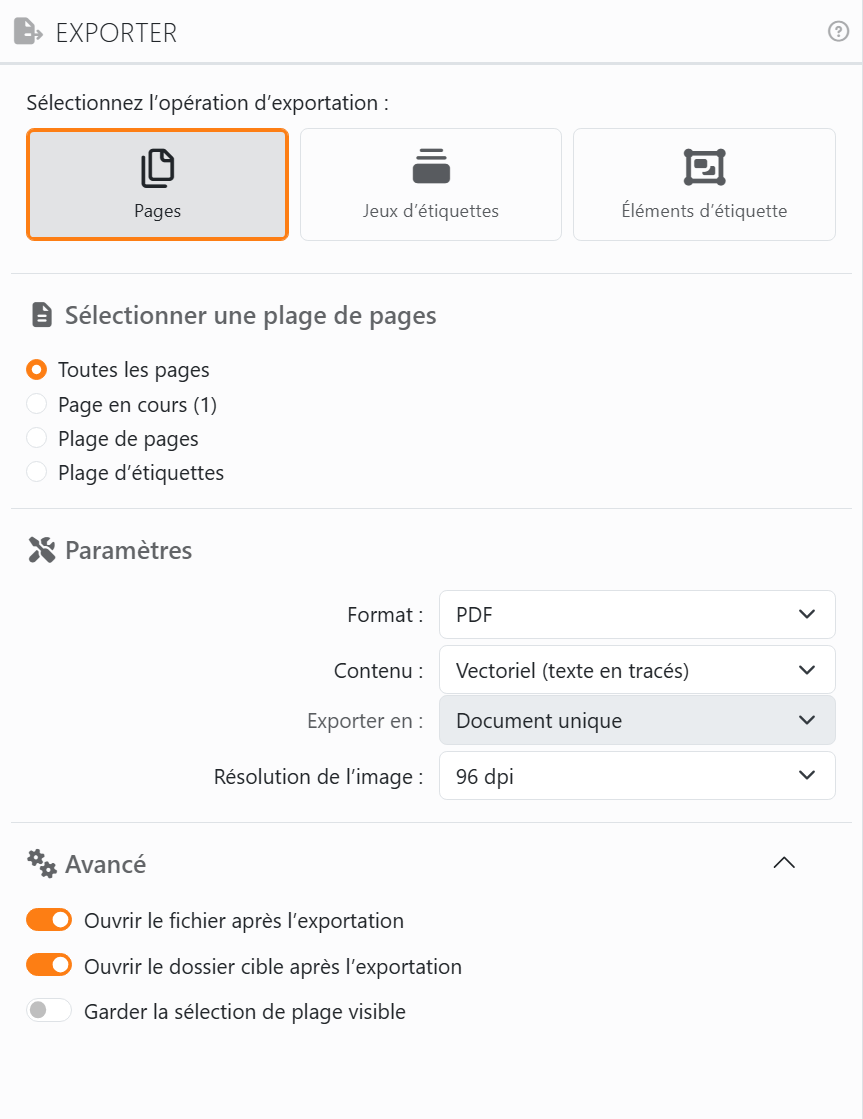Screen dimensions: 863x1119
Task: Toggle Ouvrir le dossier cible après l'exportation
Action: pyautogui.click(x=49, y=966)
